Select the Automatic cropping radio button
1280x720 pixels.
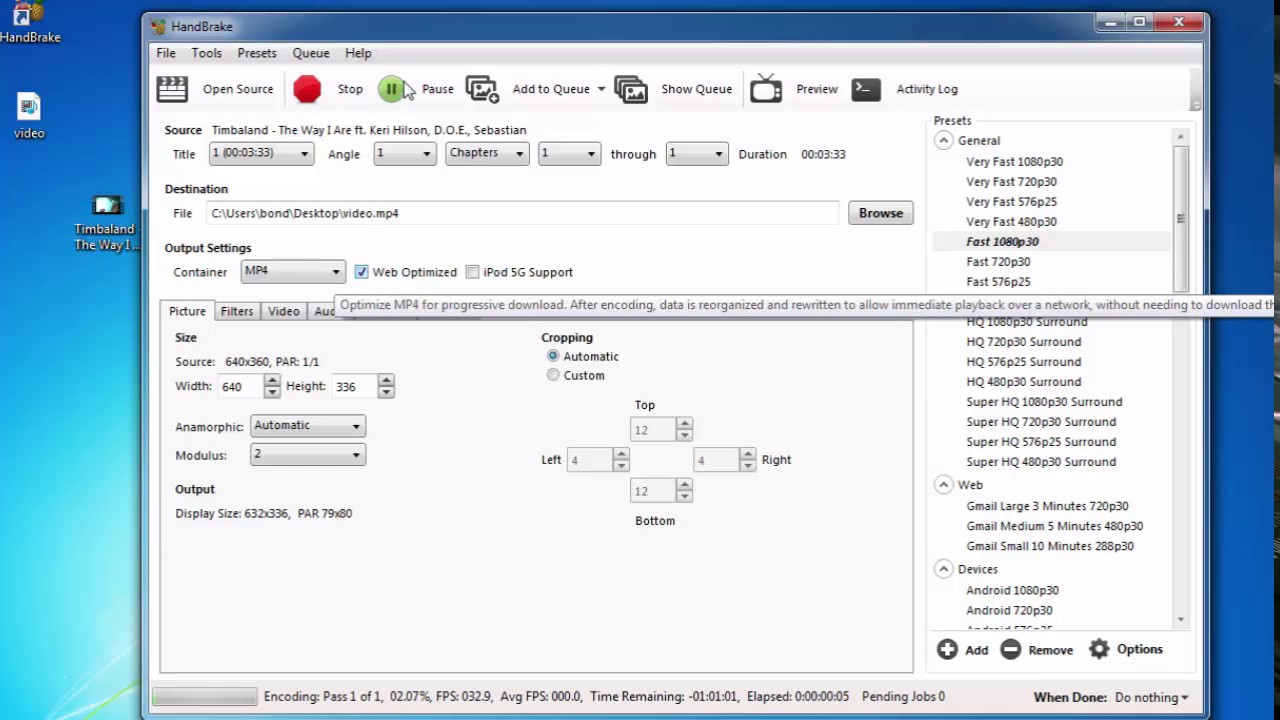coord(553,356)
